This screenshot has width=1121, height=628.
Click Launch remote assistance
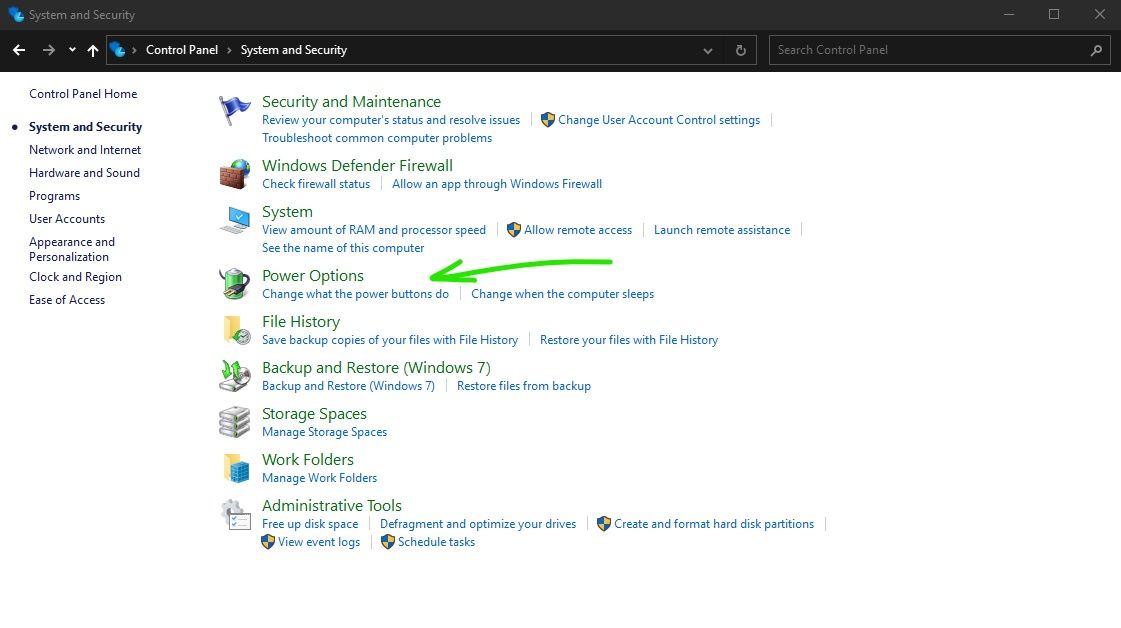(x=722, y=230)
